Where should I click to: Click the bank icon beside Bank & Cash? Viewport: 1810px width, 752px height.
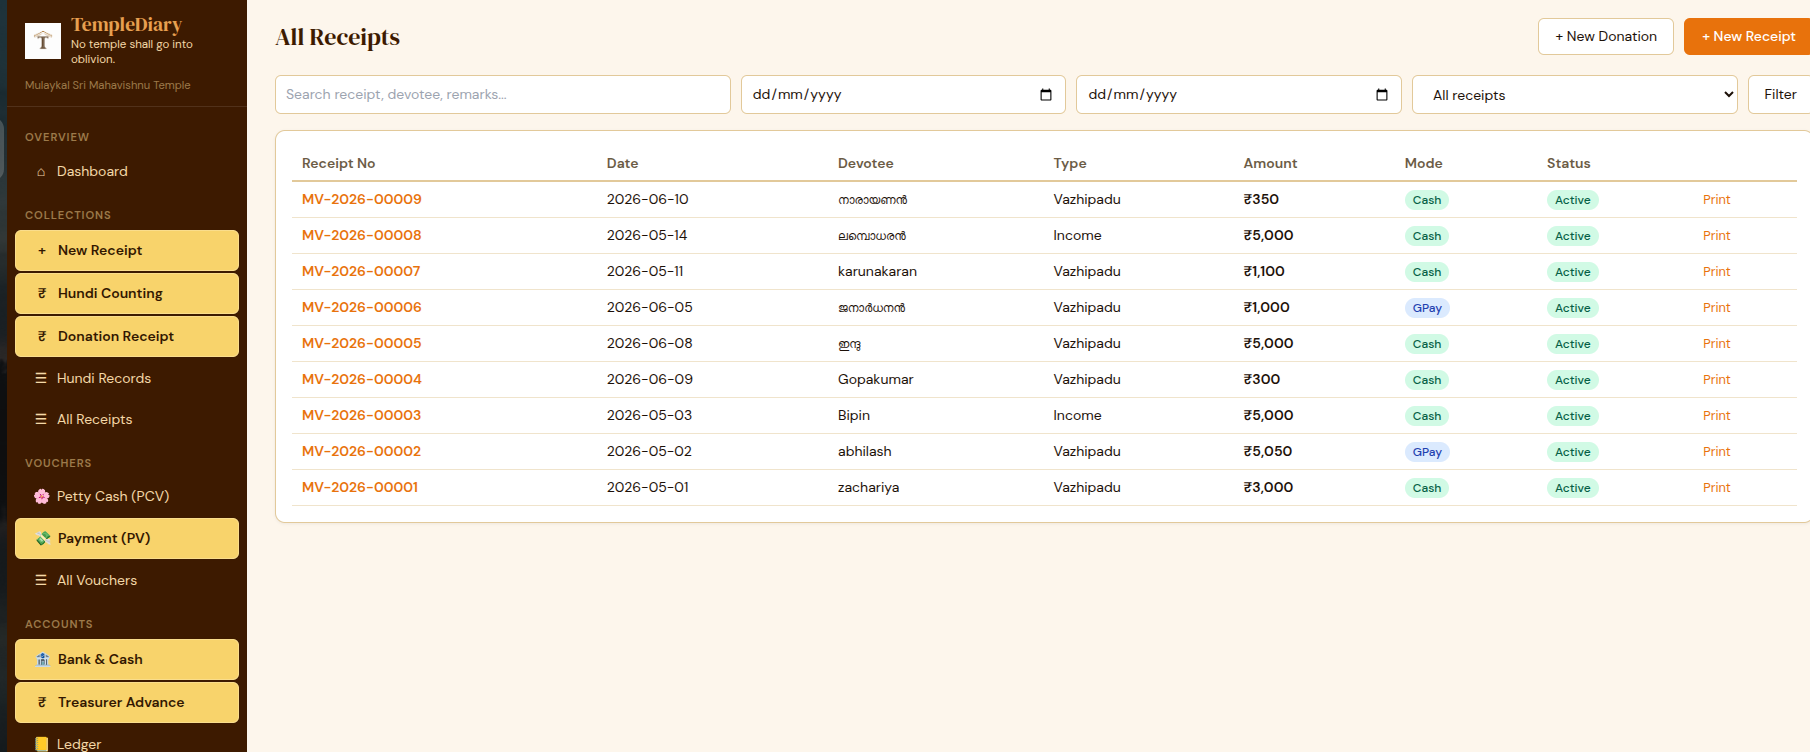(43, 659)
